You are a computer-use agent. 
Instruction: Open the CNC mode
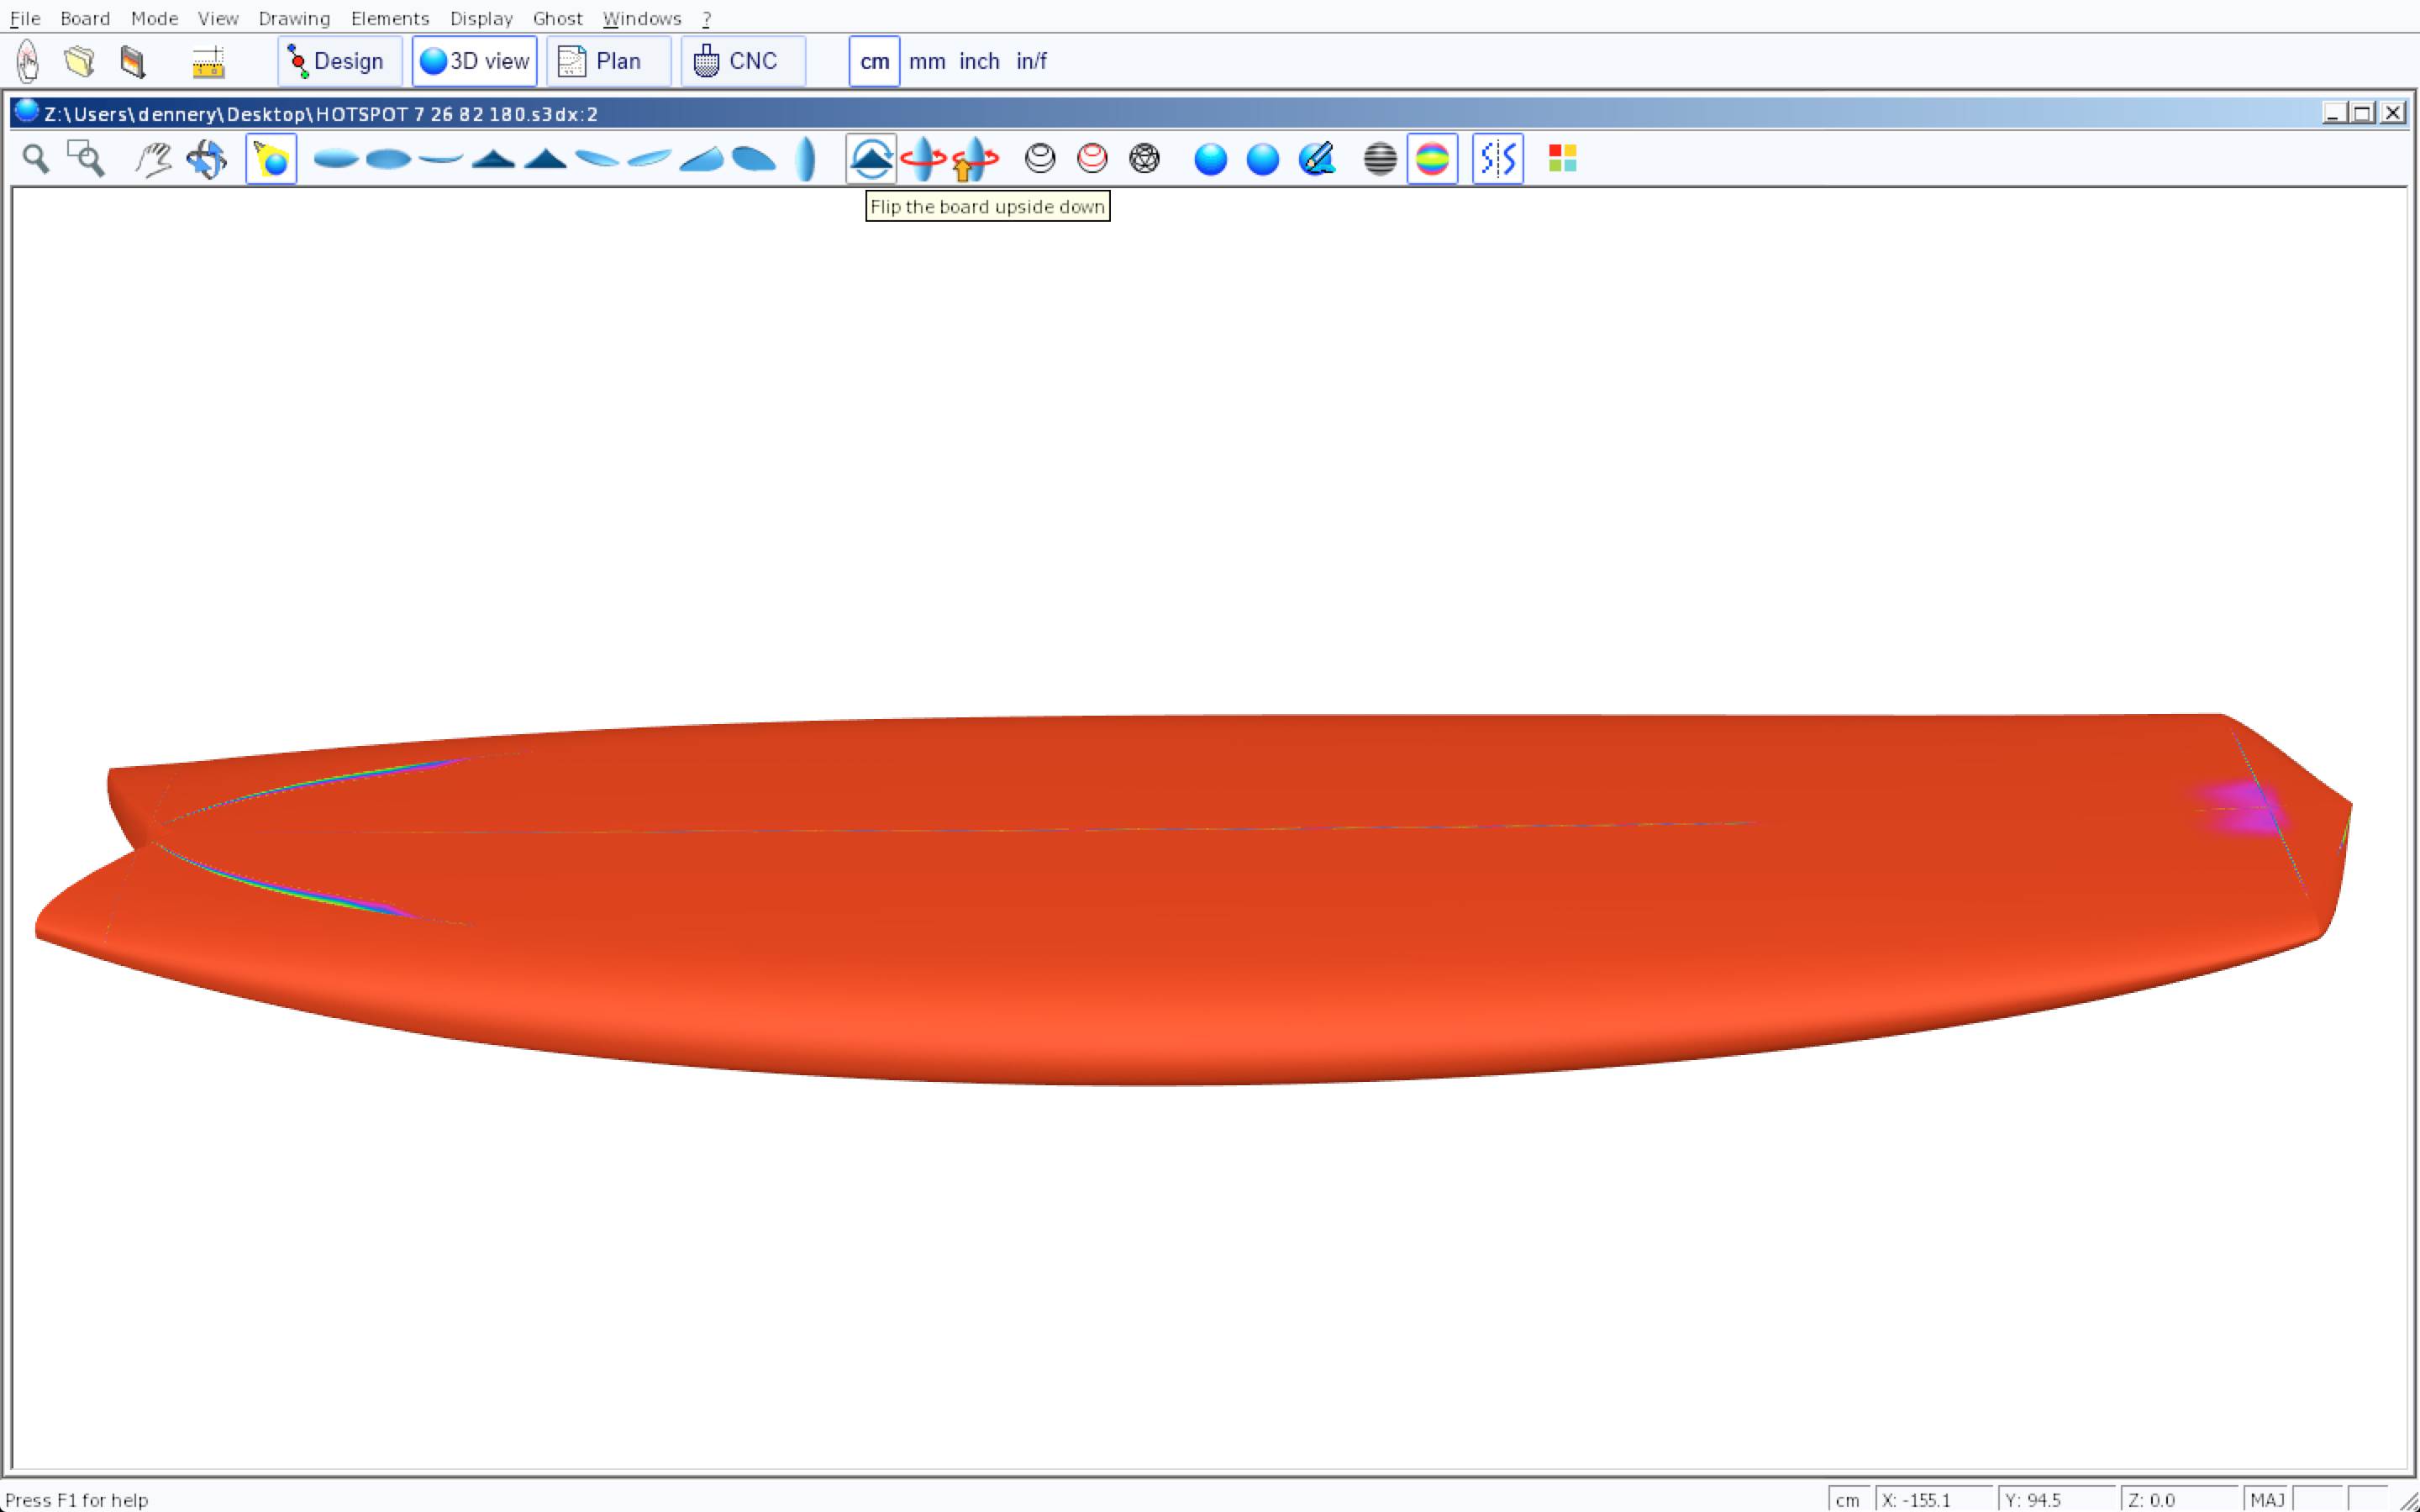coord(742,62)
